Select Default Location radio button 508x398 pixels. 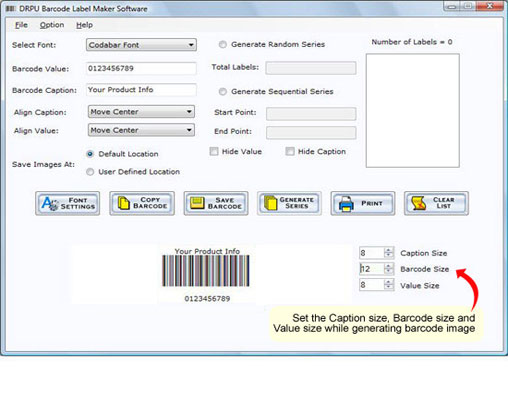point(90,154)
